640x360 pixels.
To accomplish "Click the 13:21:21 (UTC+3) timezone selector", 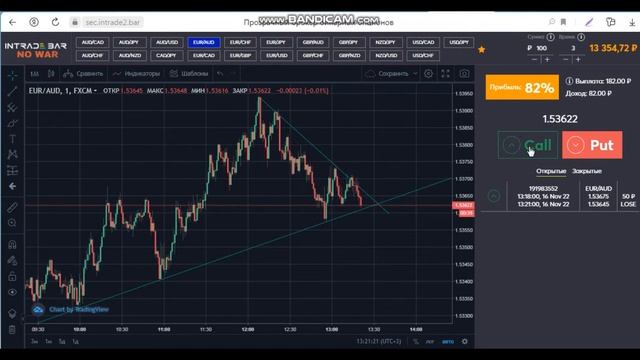I will [x=379, y=341].
